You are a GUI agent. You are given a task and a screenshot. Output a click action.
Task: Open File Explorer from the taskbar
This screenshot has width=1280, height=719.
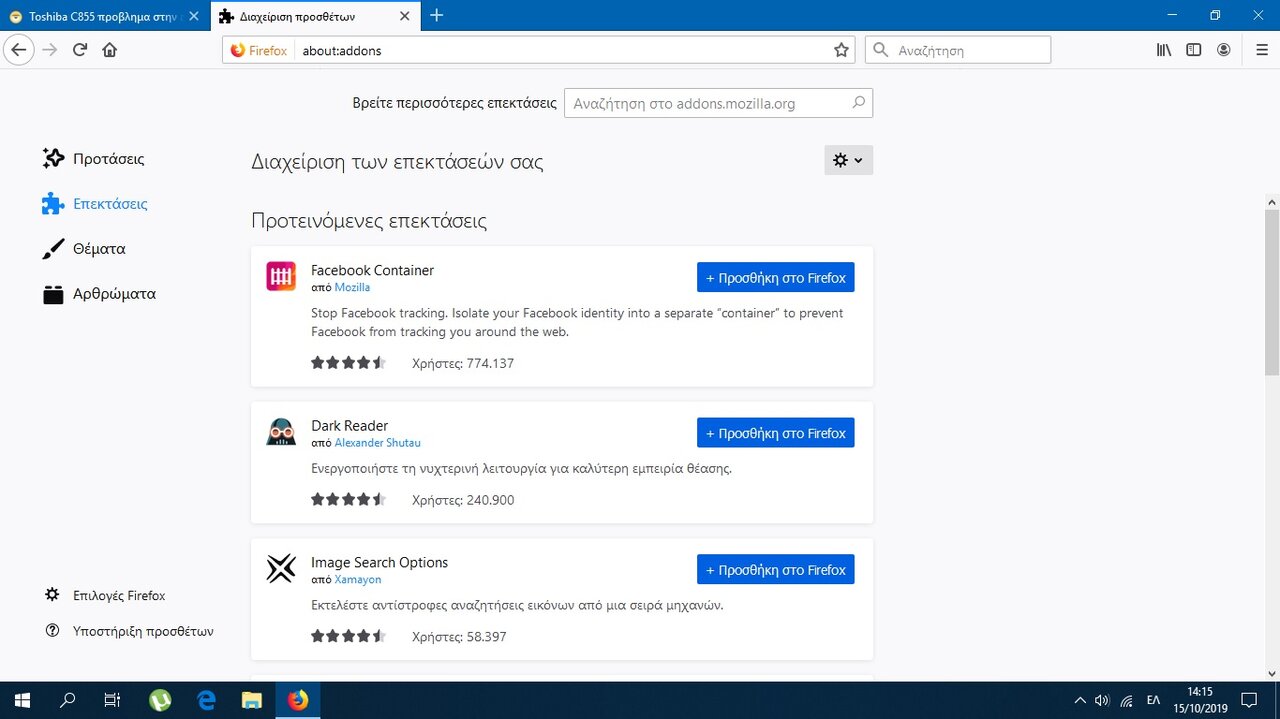pos(252,700)
